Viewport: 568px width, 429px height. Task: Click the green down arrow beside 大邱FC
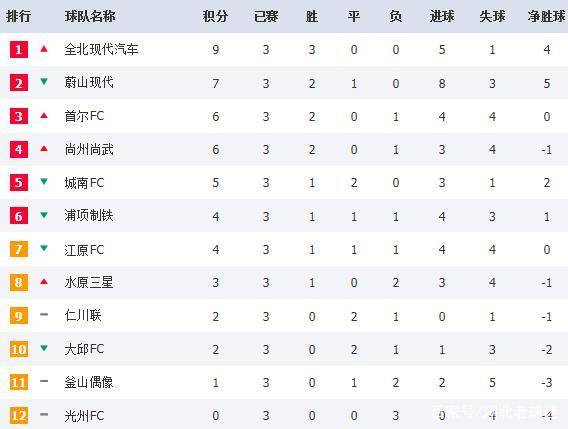point(44,348)
